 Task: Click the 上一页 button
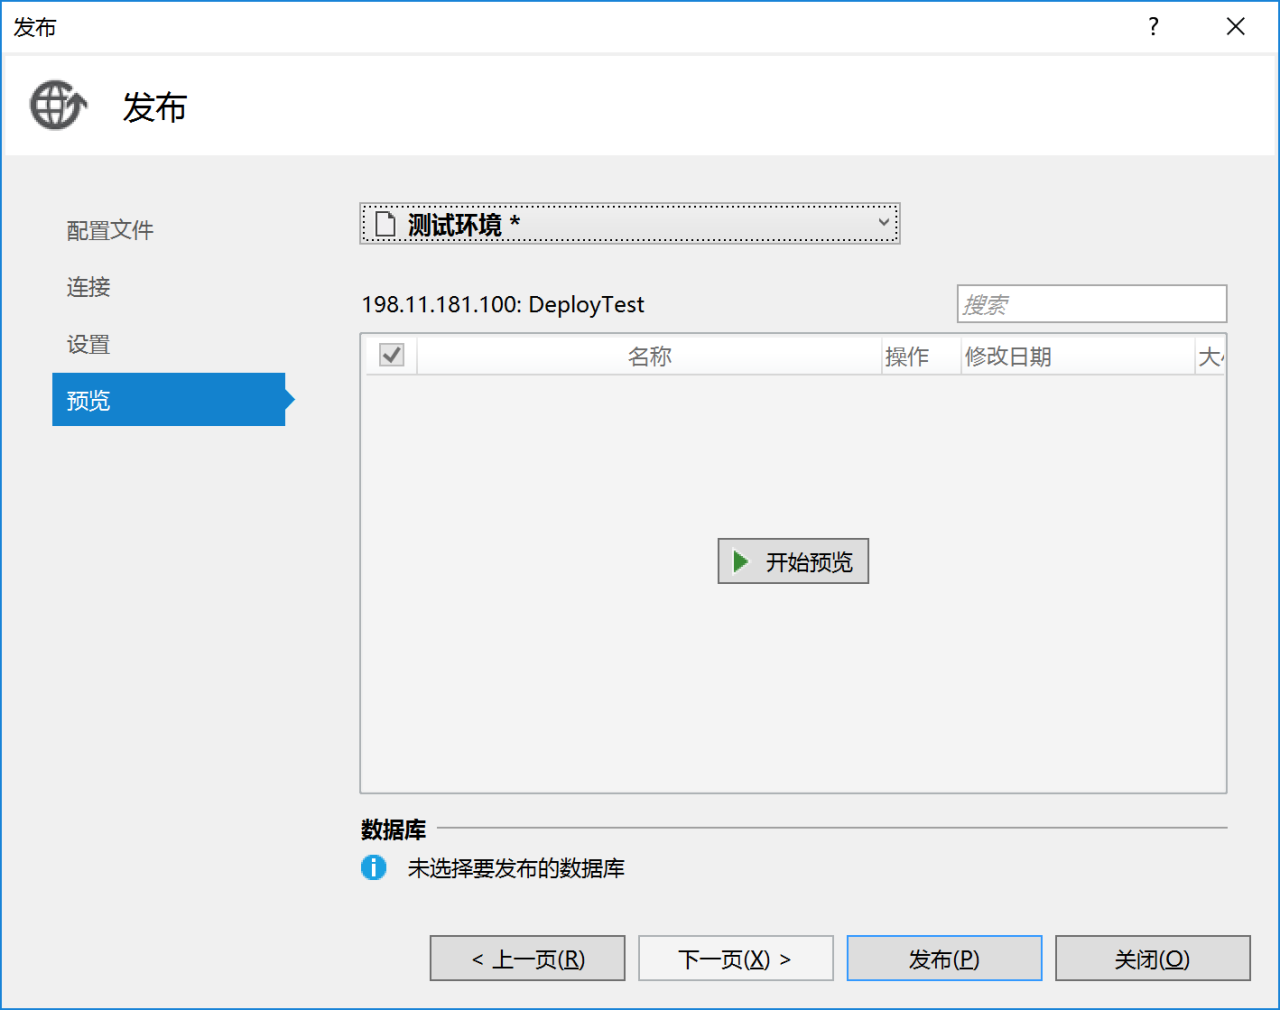coord(528,958)
